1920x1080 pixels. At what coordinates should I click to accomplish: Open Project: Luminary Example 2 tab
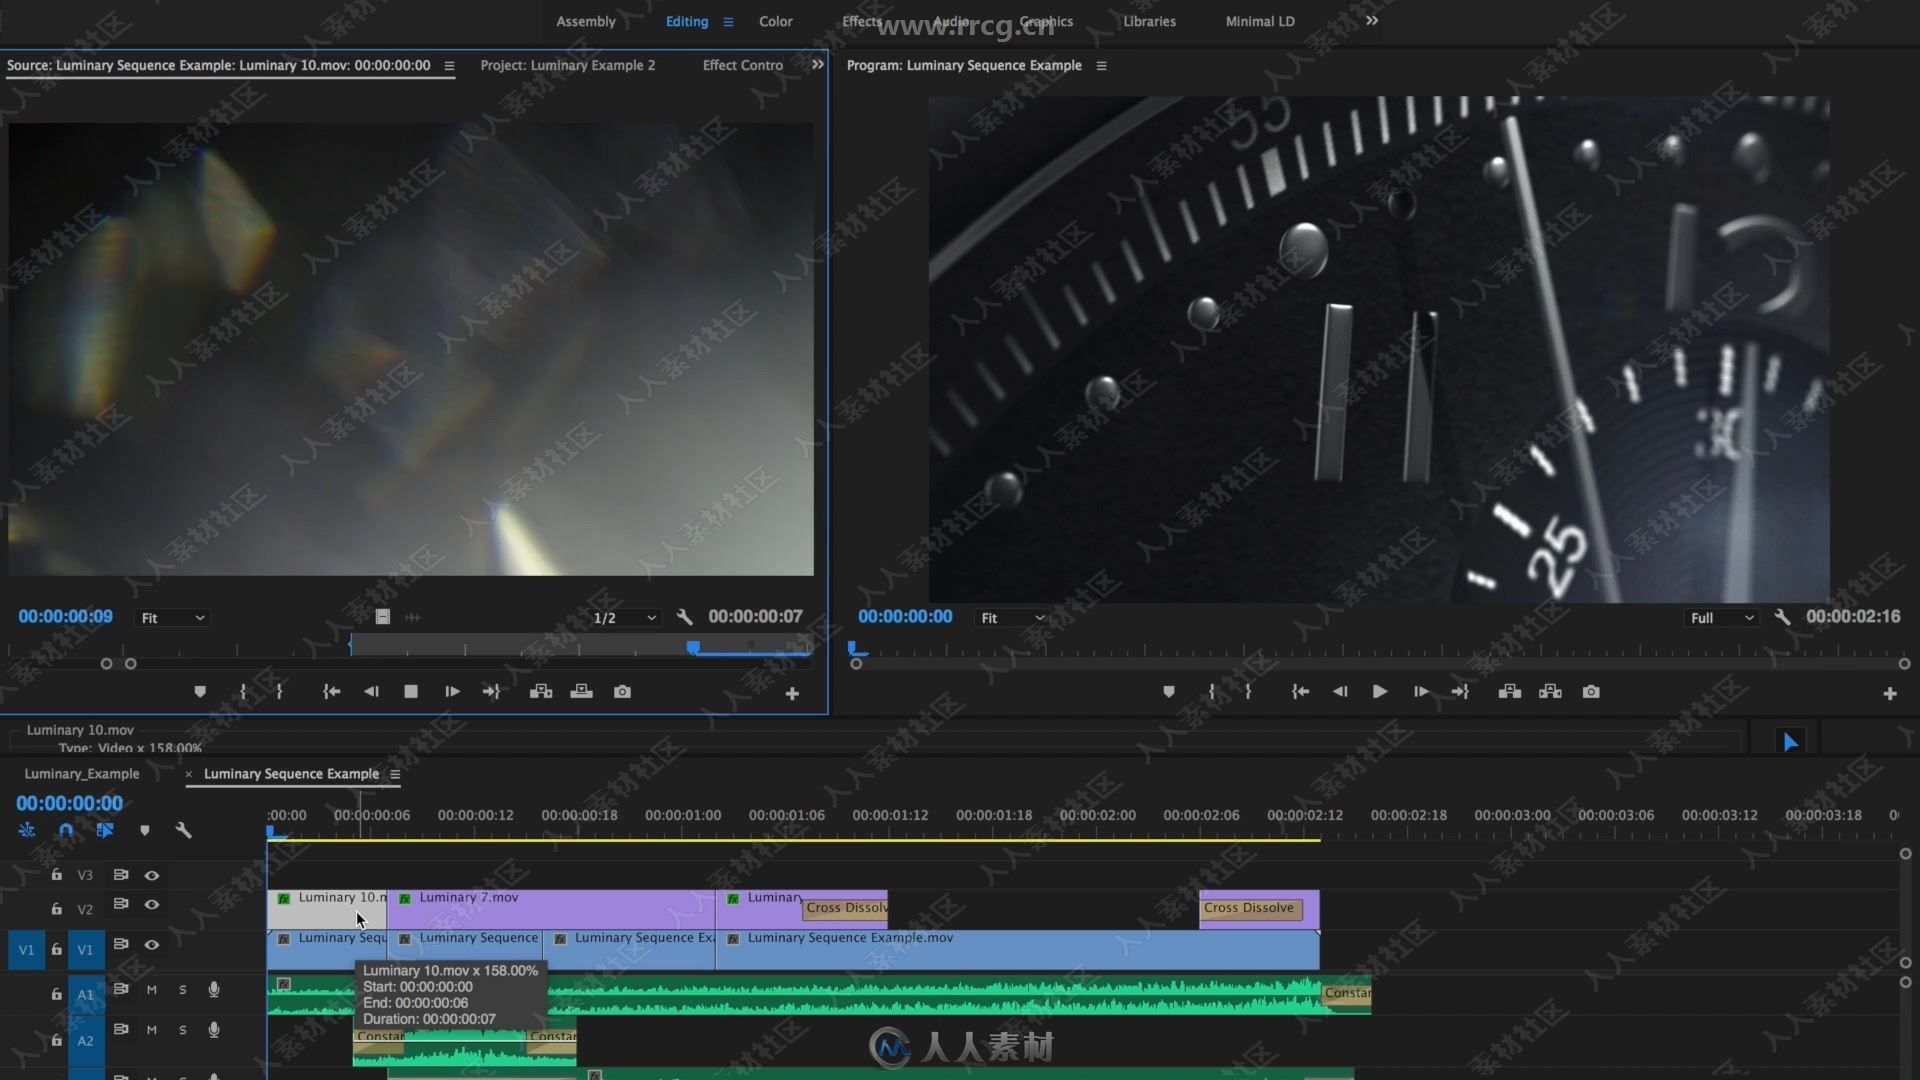tap(567, 65)
